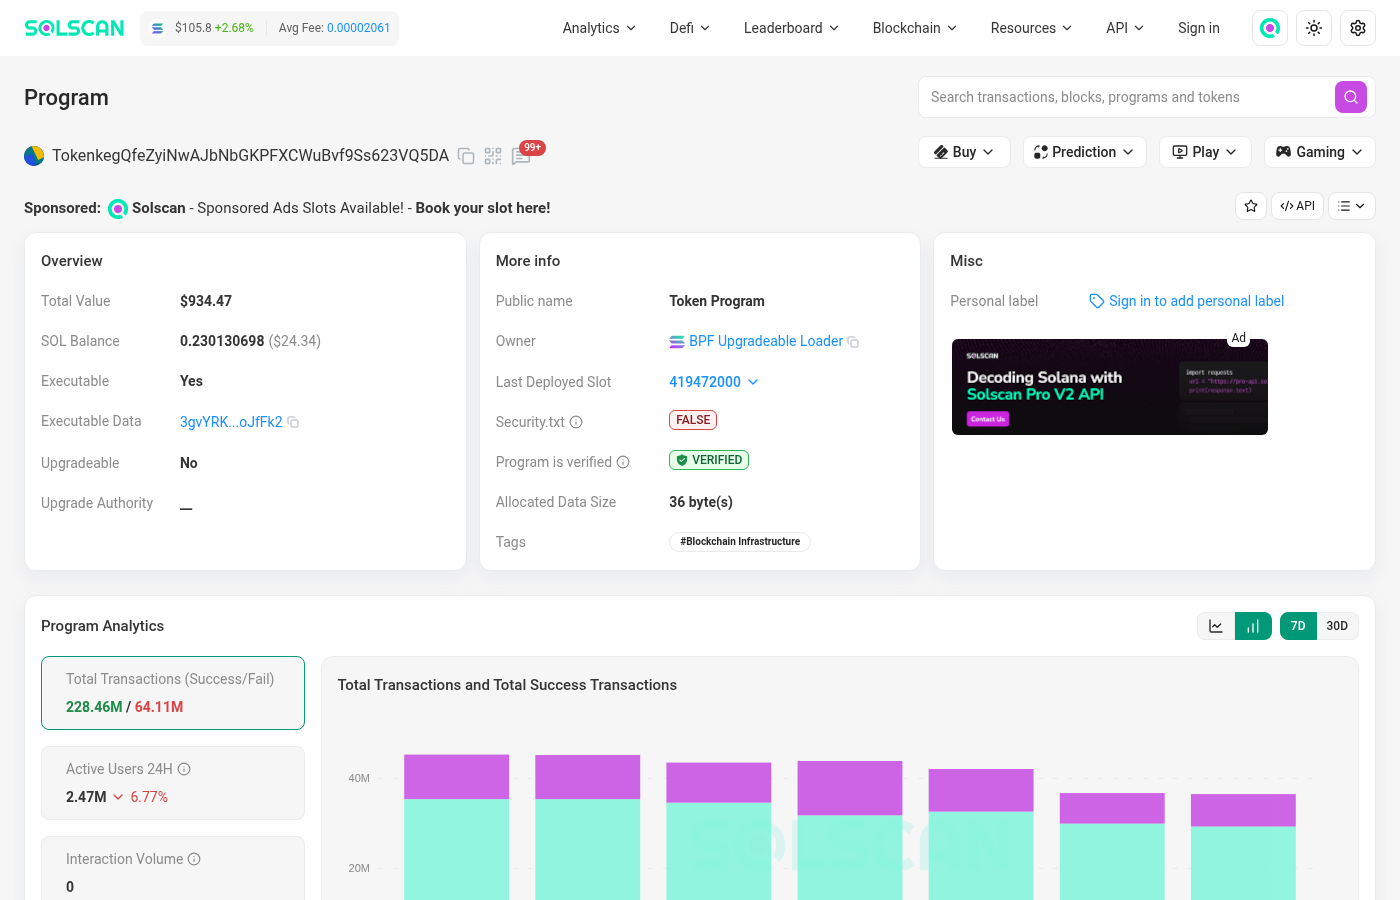Open the Analytics menu

tap(599, 28)
